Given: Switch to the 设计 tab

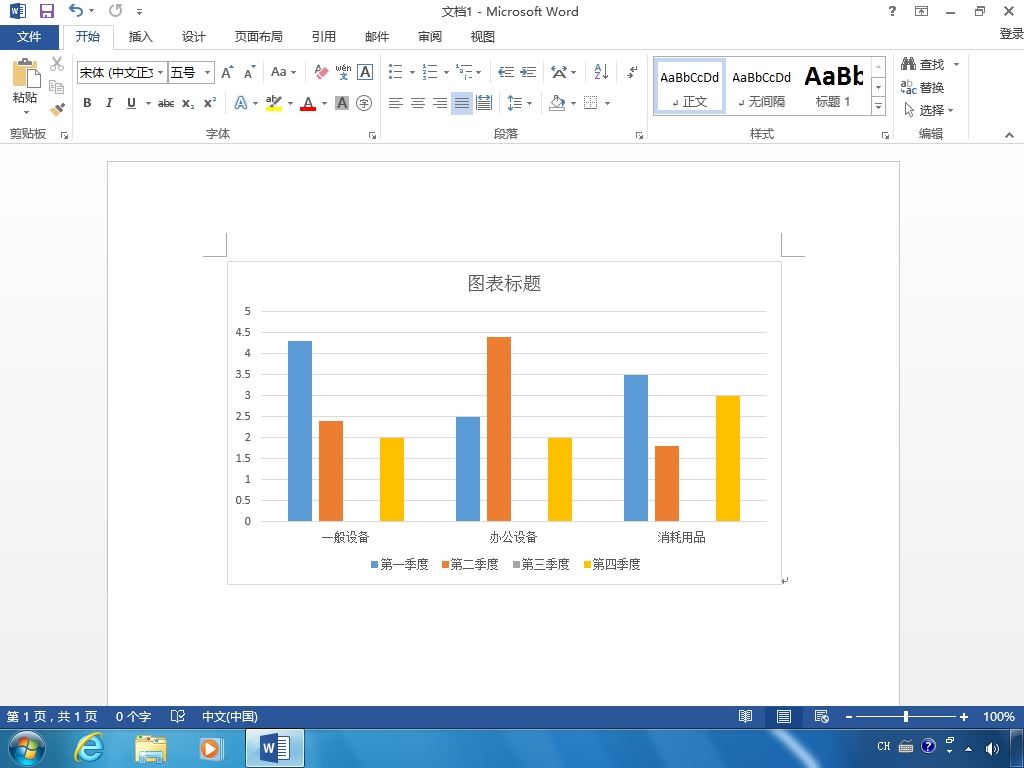Looking at the screenshot, I should click(193, 37).
